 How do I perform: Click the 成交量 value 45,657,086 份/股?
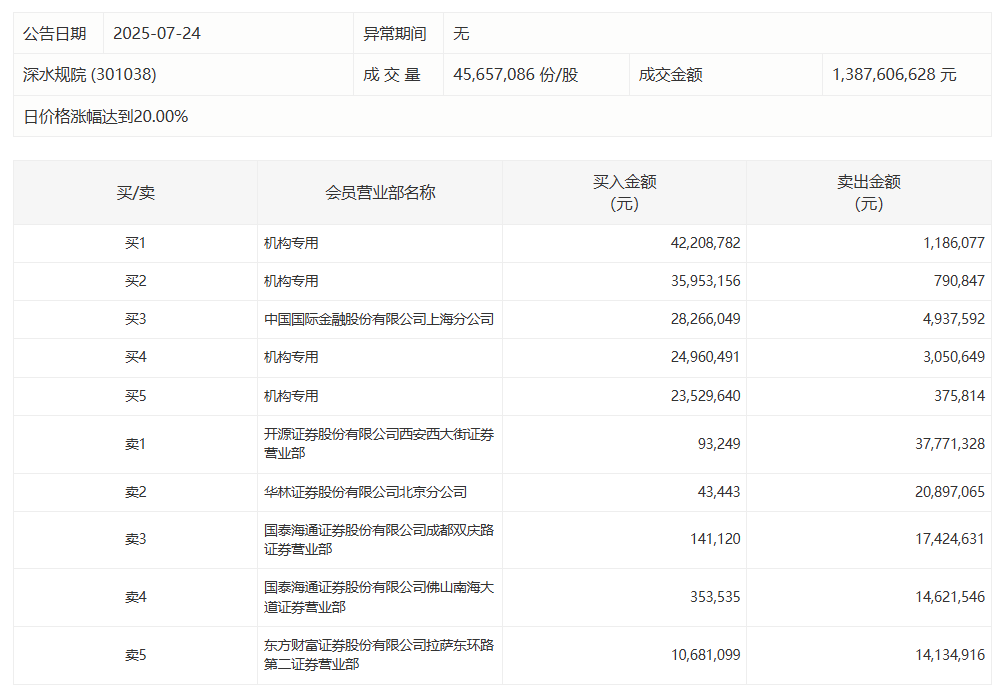tap(515, 75)
